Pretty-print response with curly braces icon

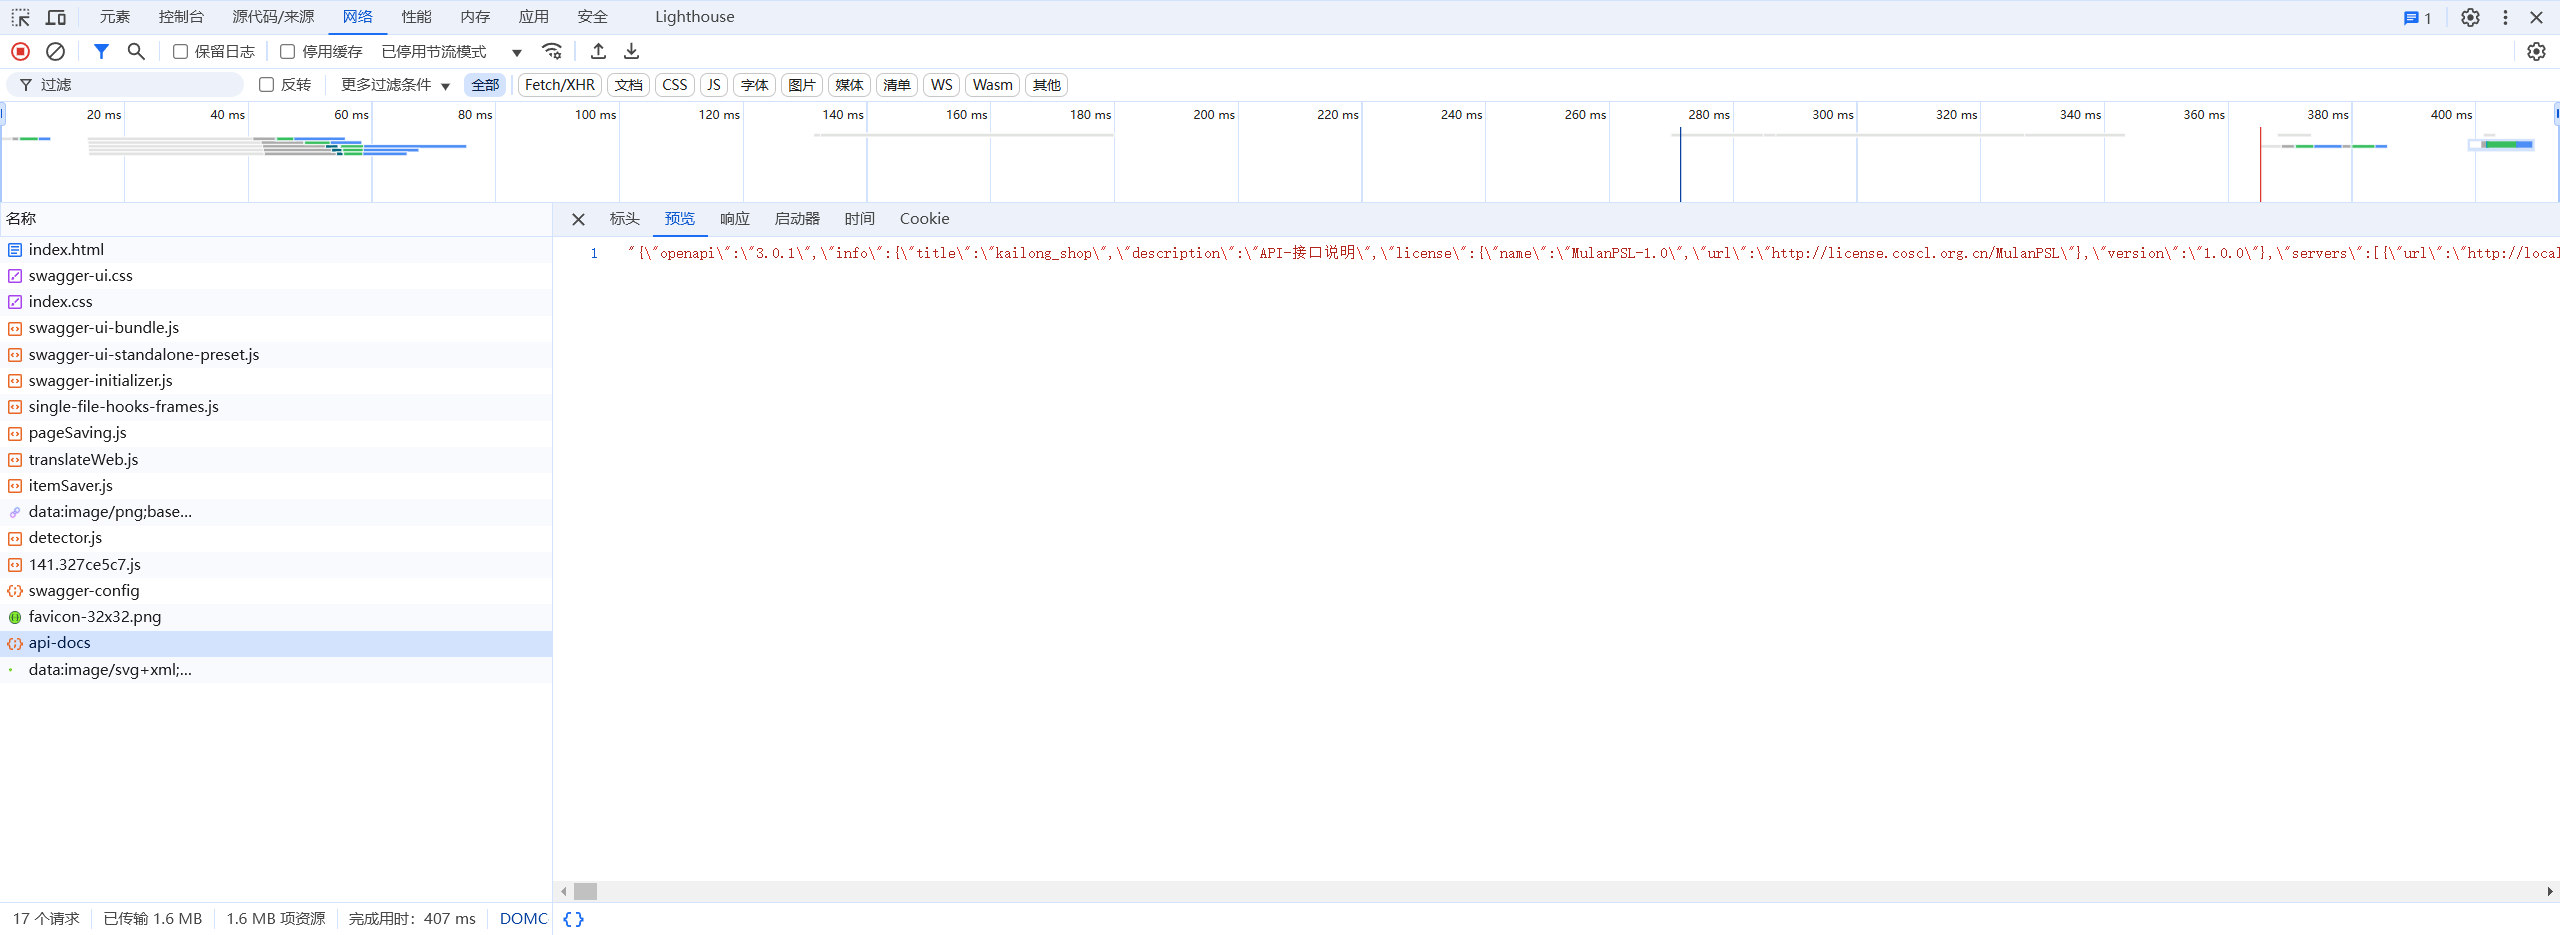click(x=573, y=919)
